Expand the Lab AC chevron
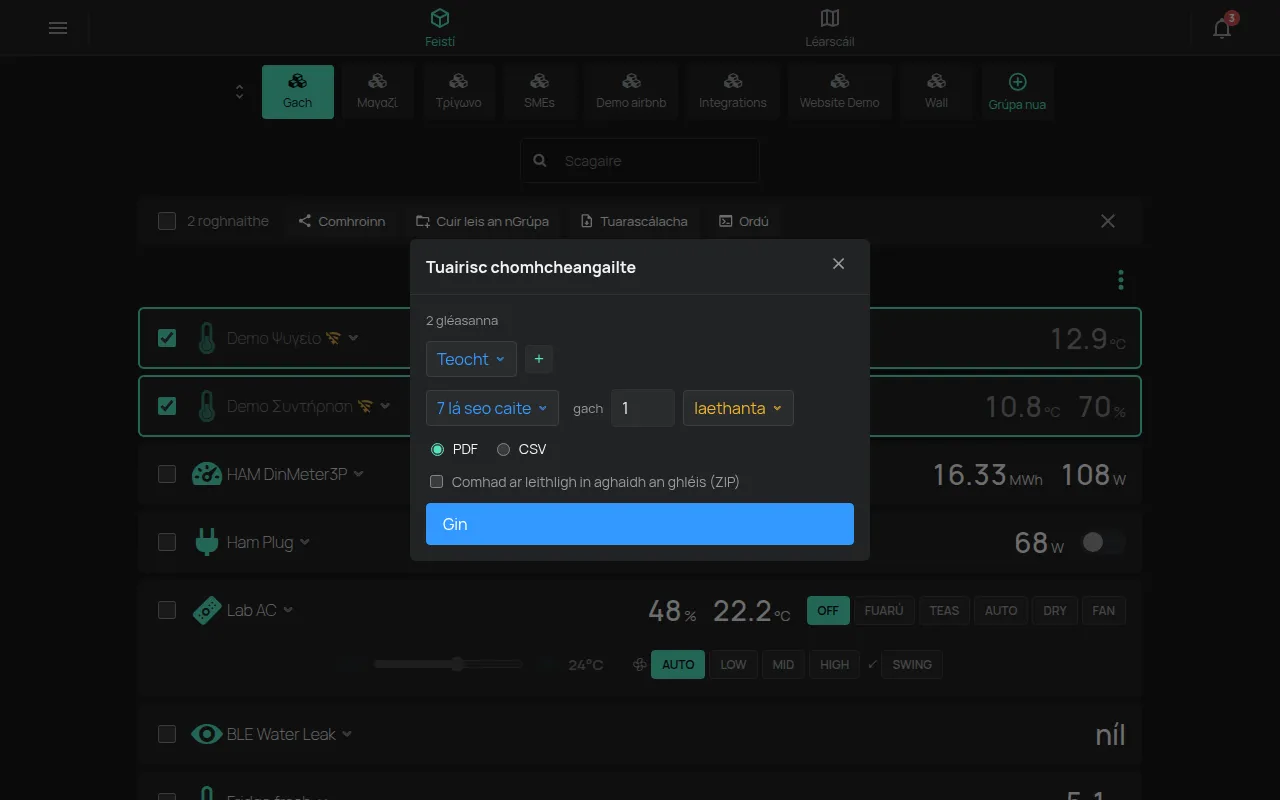The height and width of the screenshot is (800, 1280). tap(287, 610)
